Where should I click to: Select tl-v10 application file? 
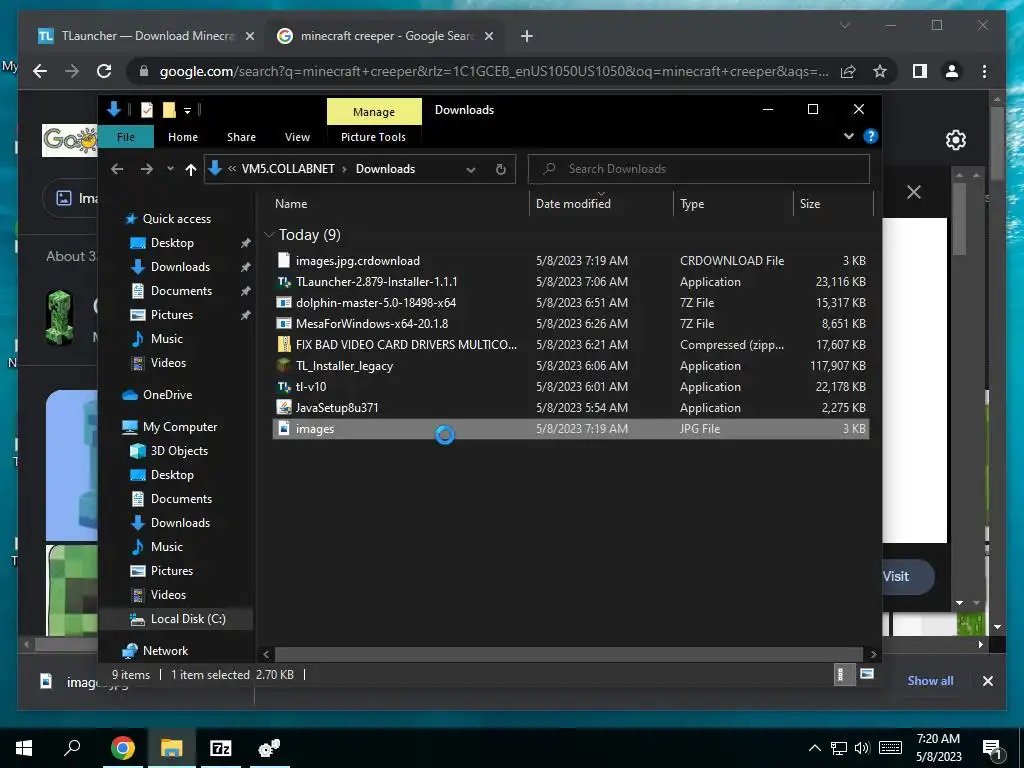[570, 387]
